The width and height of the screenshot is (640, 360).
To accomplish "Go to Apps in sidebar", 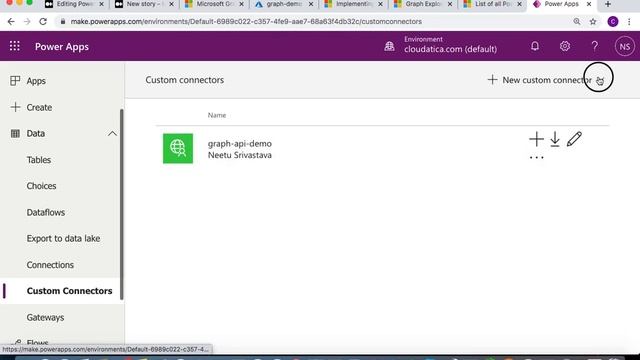I will coord(36,81).
